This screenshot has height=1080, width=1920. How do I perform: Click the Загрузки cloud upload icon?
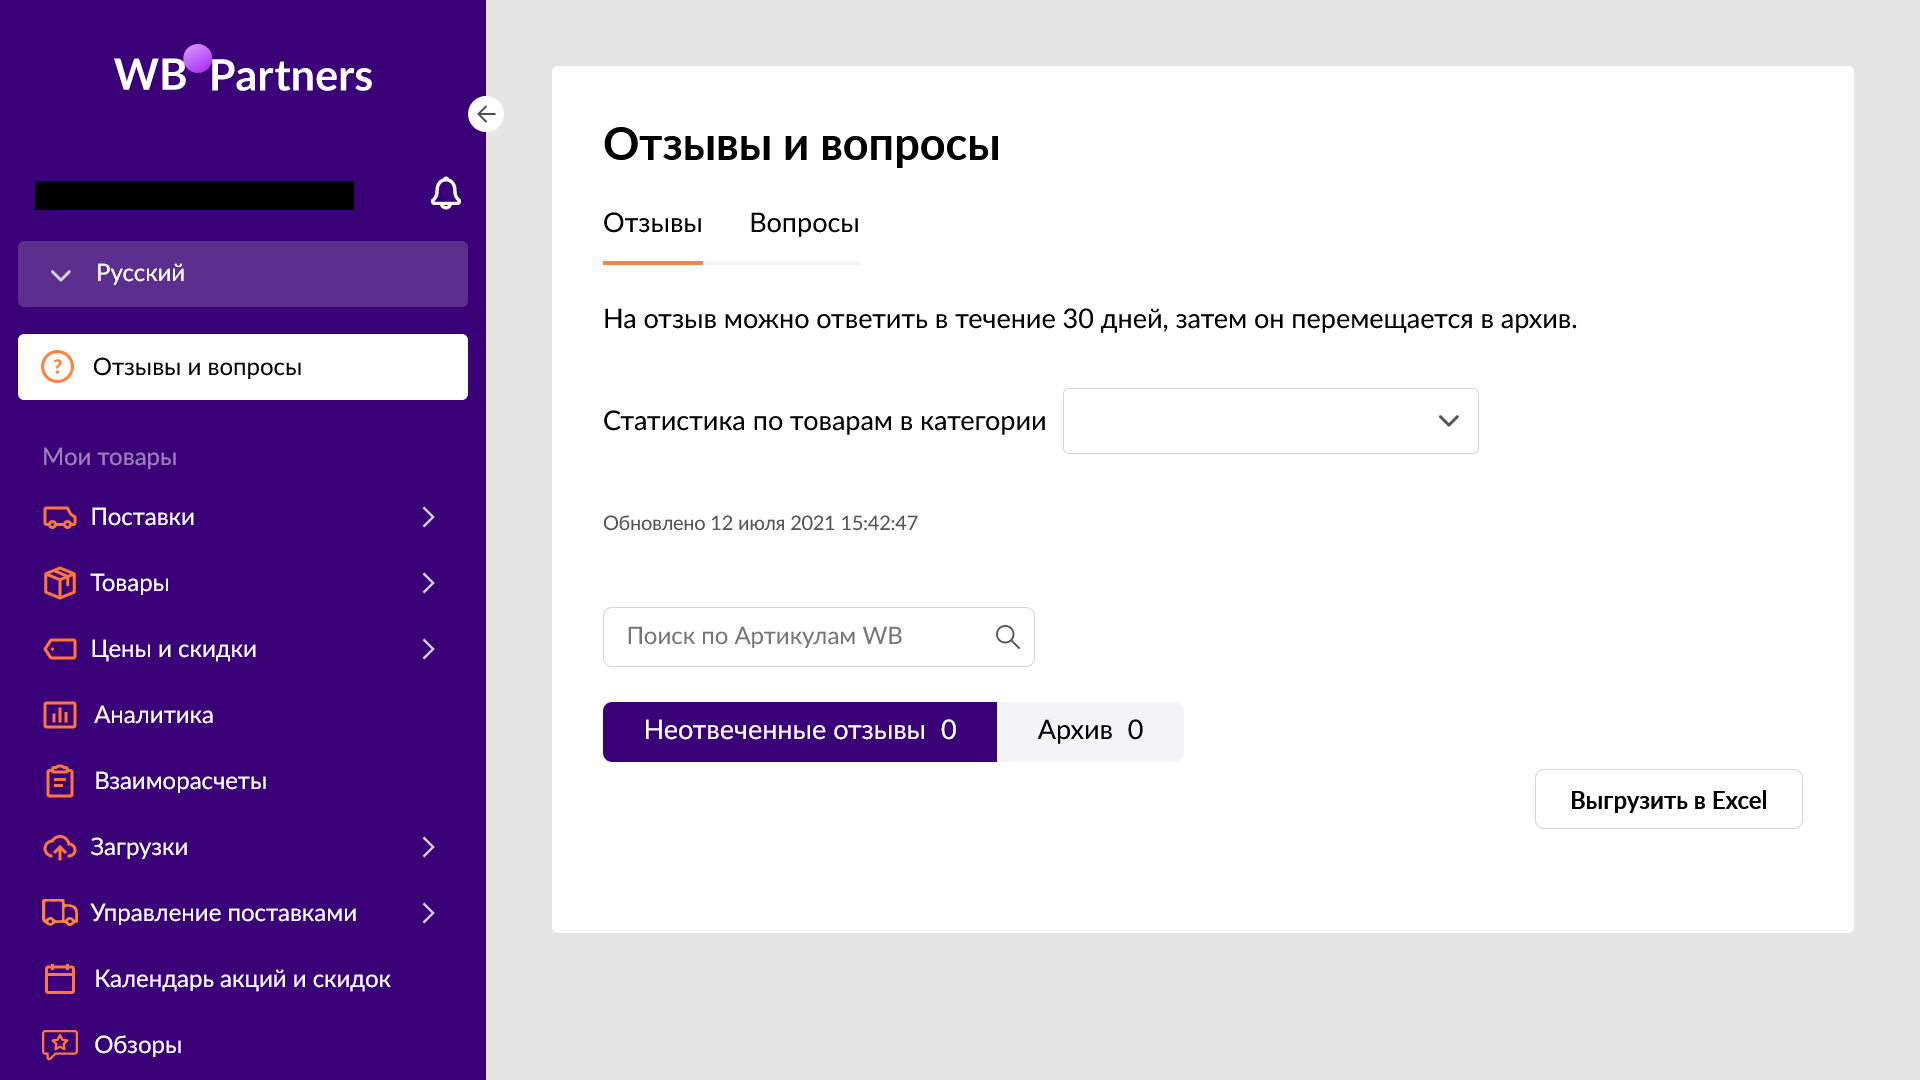click(60, 847)
